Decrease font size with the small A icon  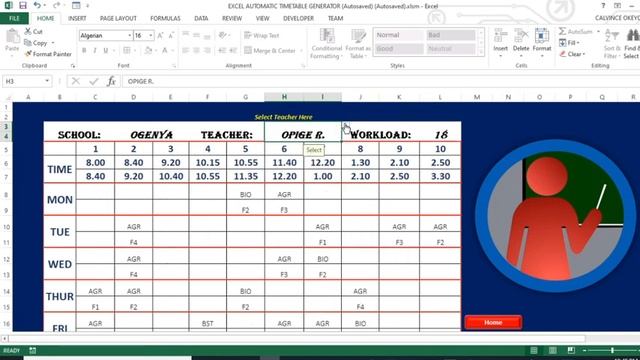click(x=171, y=36)
